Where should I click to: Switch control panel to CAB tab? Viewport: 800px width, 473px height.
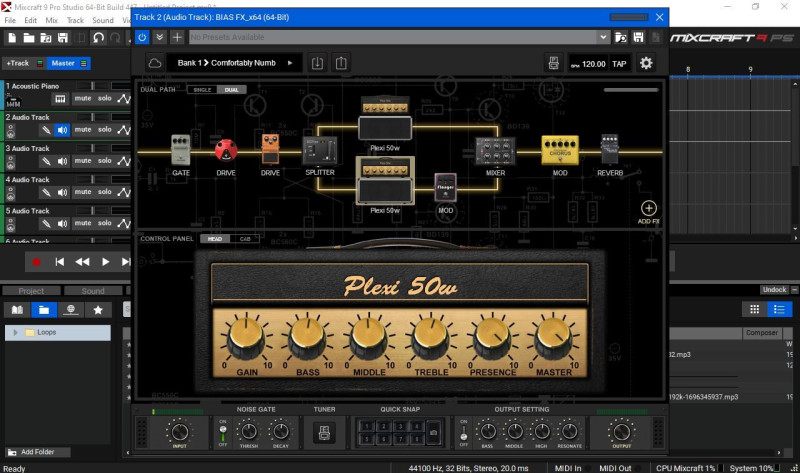[x=245, y=239]
